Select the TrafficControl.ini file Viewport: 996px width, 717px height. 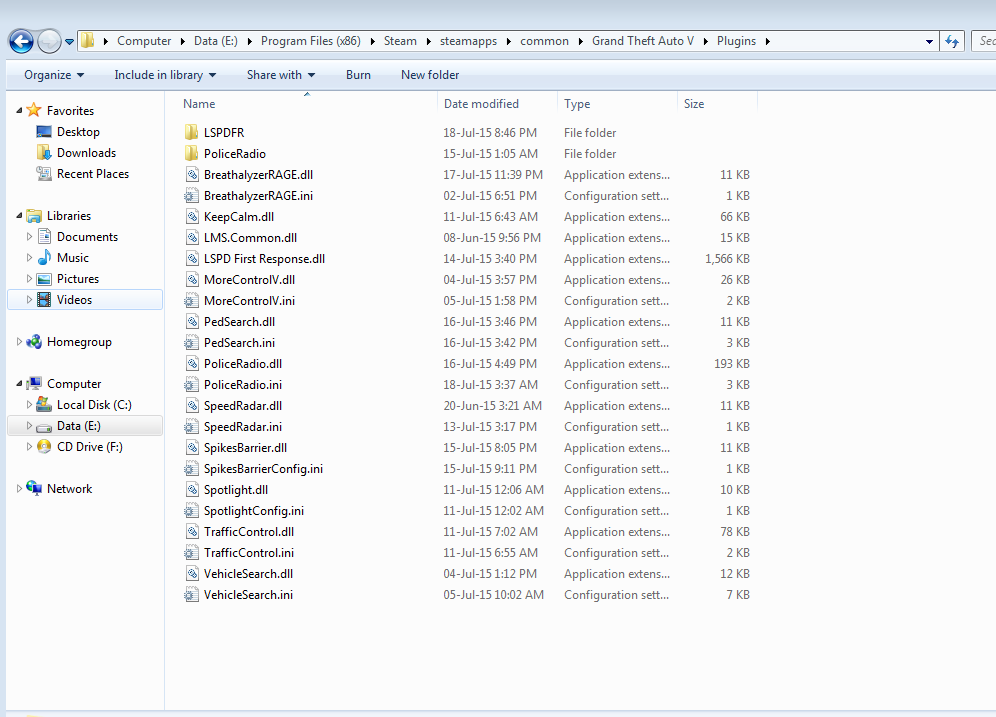[x=249, y=553]
